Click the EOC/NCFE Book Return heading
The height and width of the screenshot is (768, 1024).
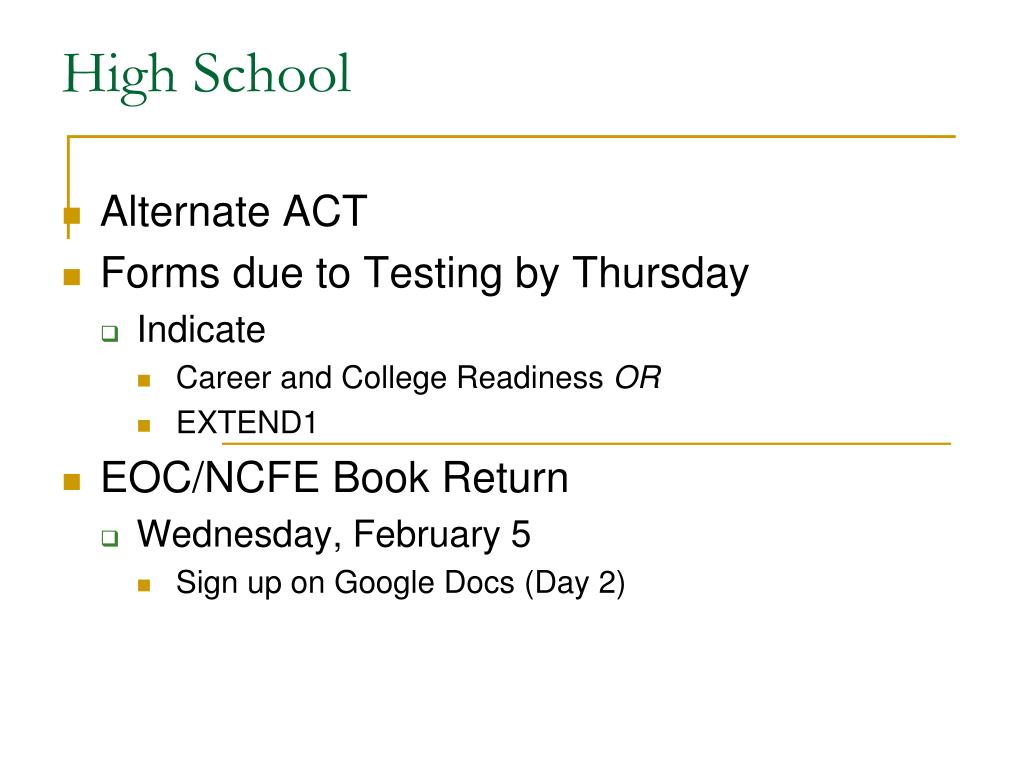(x=334, y=477)
